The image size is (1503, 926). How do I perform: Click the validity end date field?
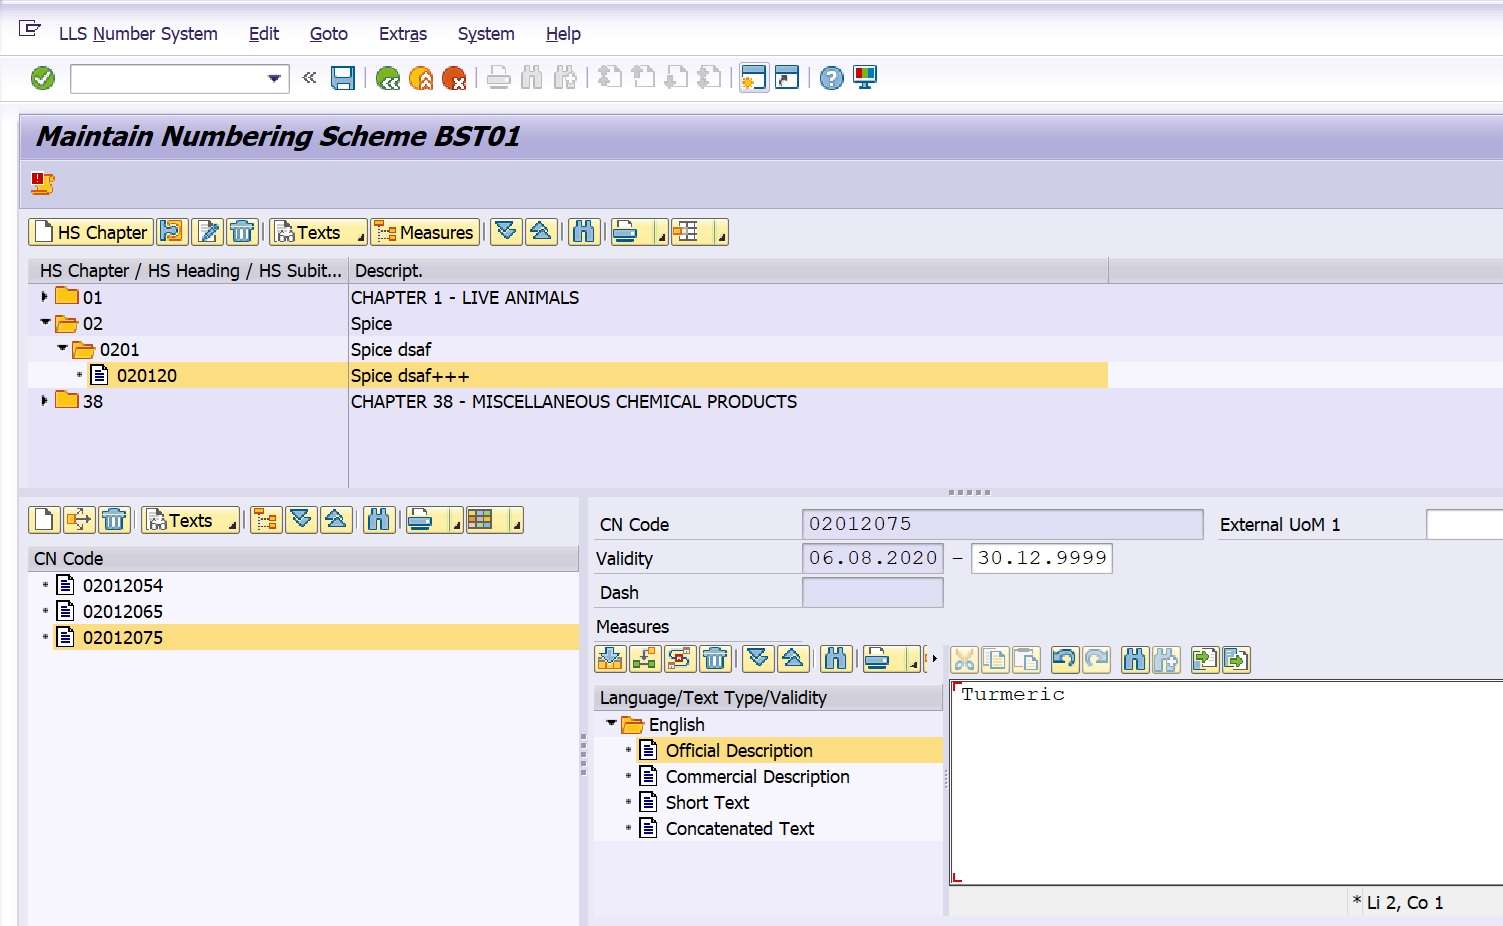pos(1041,558)
